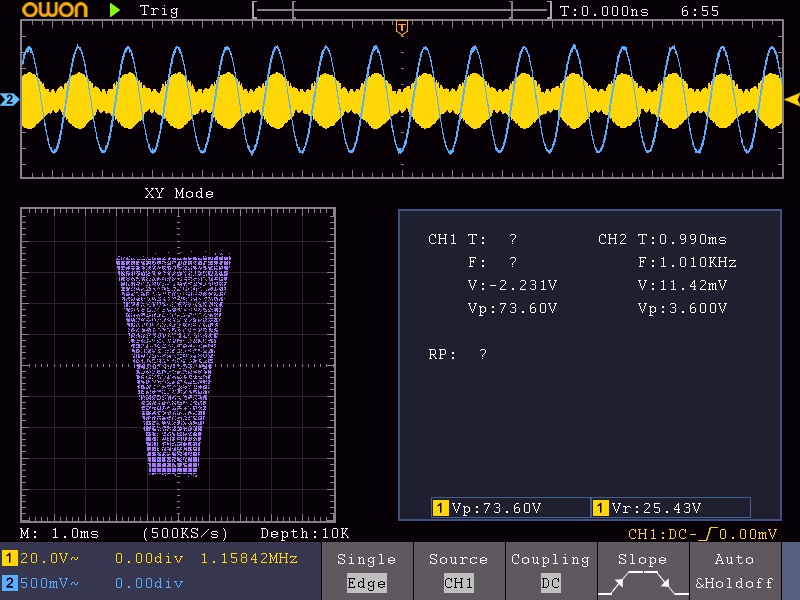The height and width of the screenshot is (600, 800).
Task: Click the 1.15842MHz frequency counter readout
Action: pos(249,558)
